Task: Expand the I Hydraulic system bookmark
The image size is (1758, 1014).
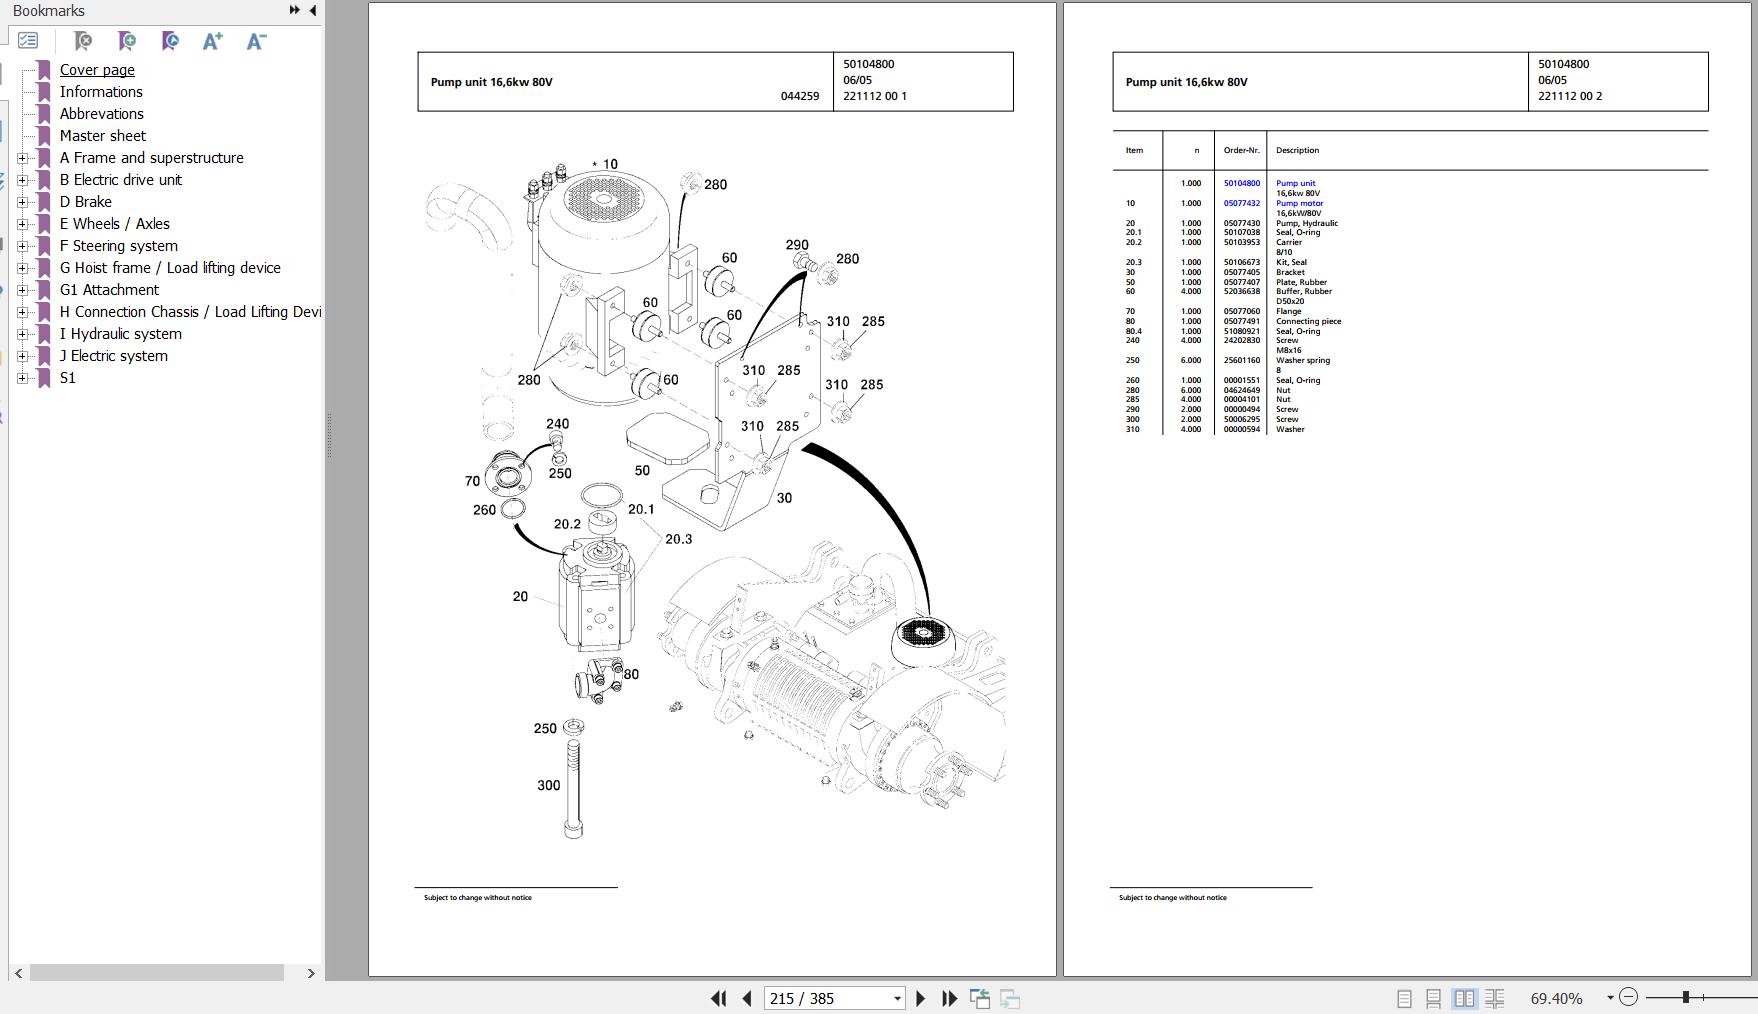Action: pyautogui.click(x=22, y=334)
